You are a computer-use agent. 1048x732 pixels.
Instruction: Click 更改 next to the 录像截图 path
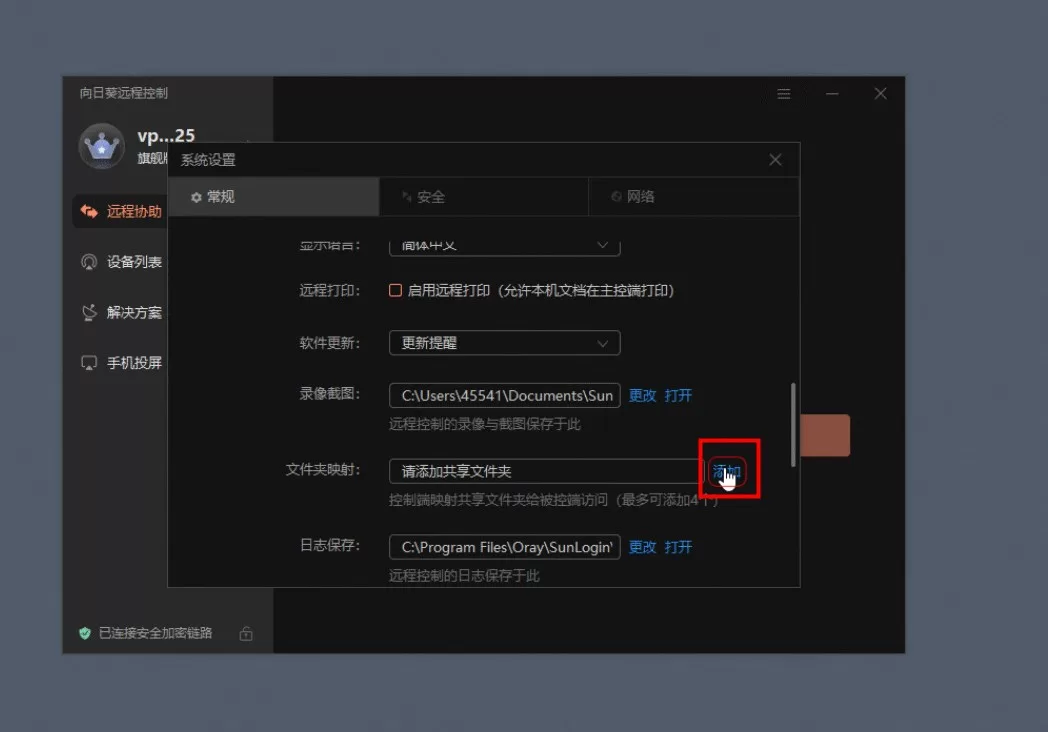[x=643, y=395]
